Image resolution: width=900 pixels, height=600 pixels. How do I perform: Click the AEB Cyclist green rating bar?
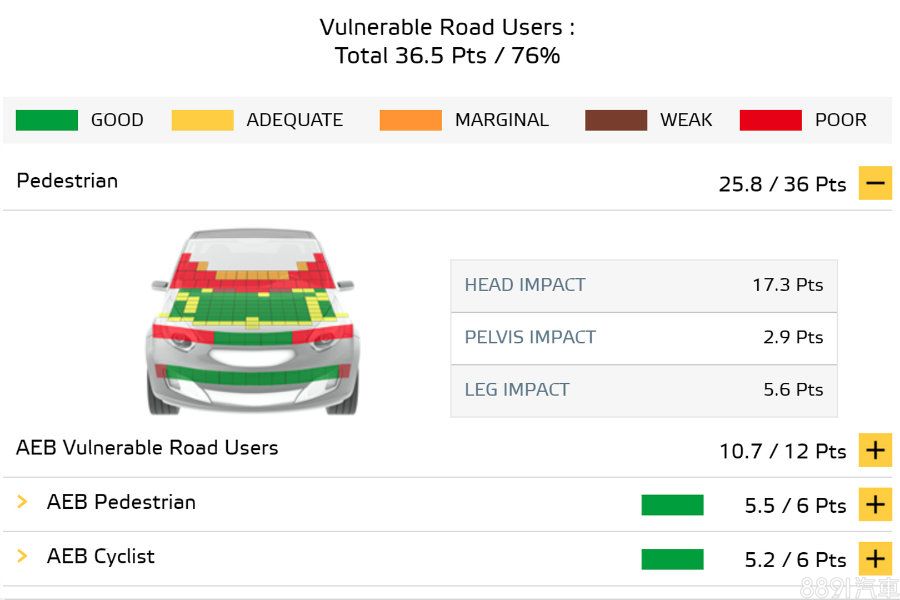tap(672, 559)
